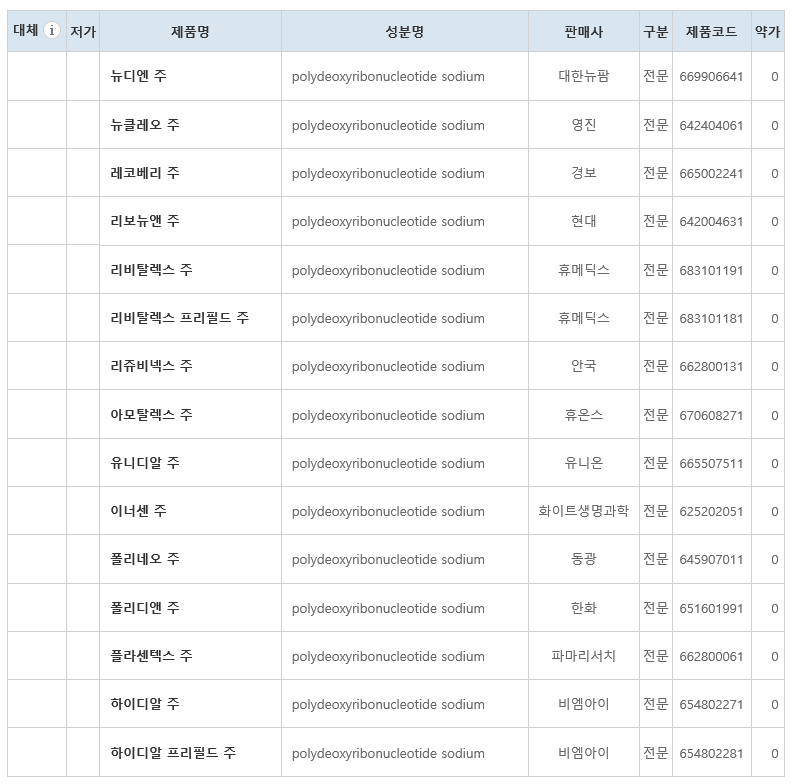Click product code 665002241

point(711,174)
